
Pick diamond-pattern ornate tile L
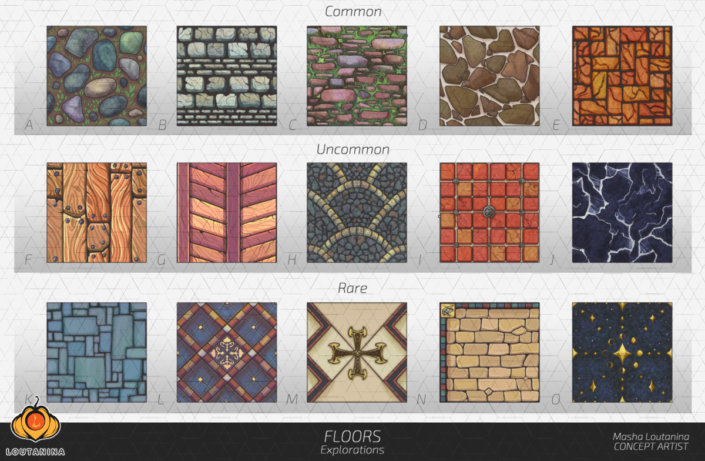(x=227, y=352)
